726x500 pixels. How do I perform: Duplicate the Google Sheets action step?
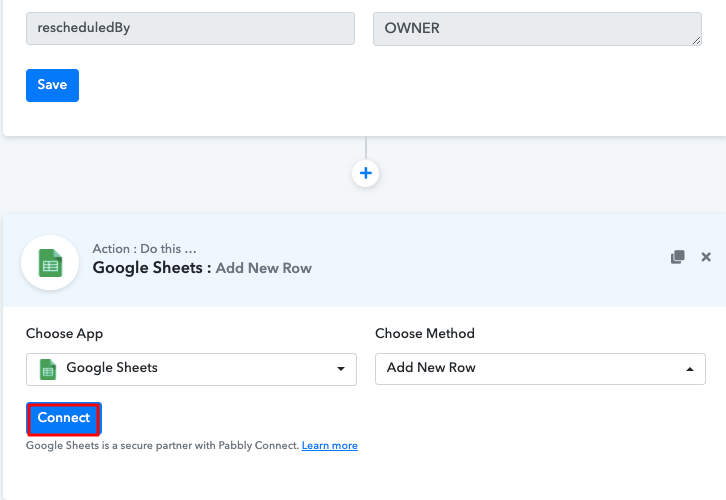(677, 257)
